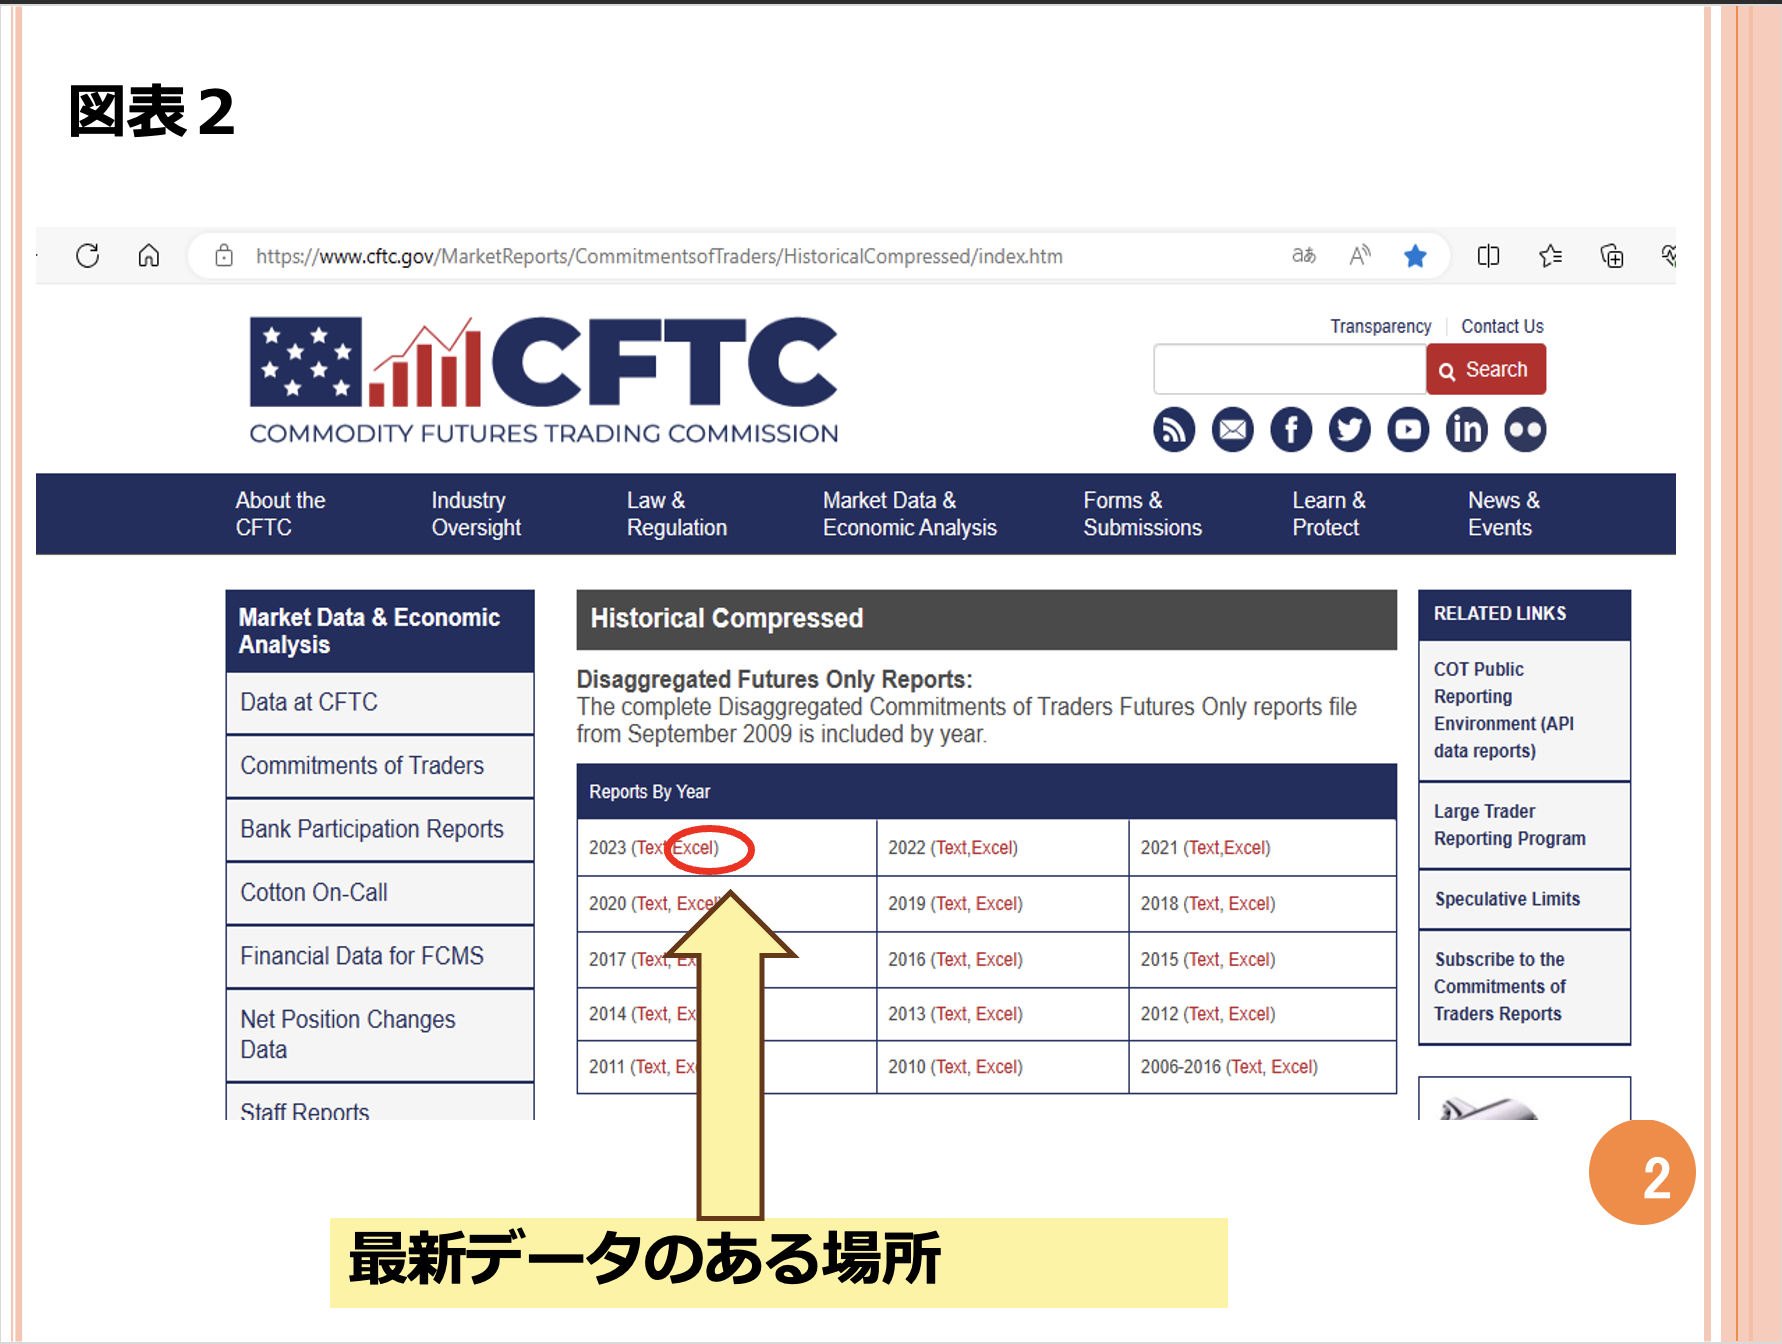Viewport: 1782px width, 1344px height.
Task: Download the 2014 Text report
Action: [x=652, y=1014]
